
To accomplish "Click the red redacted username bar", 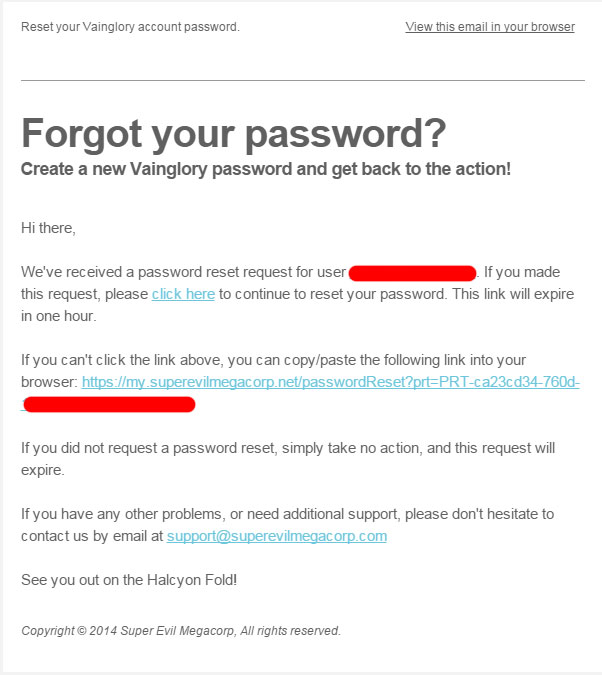I will pyautogui.click(x=412, y=273).
